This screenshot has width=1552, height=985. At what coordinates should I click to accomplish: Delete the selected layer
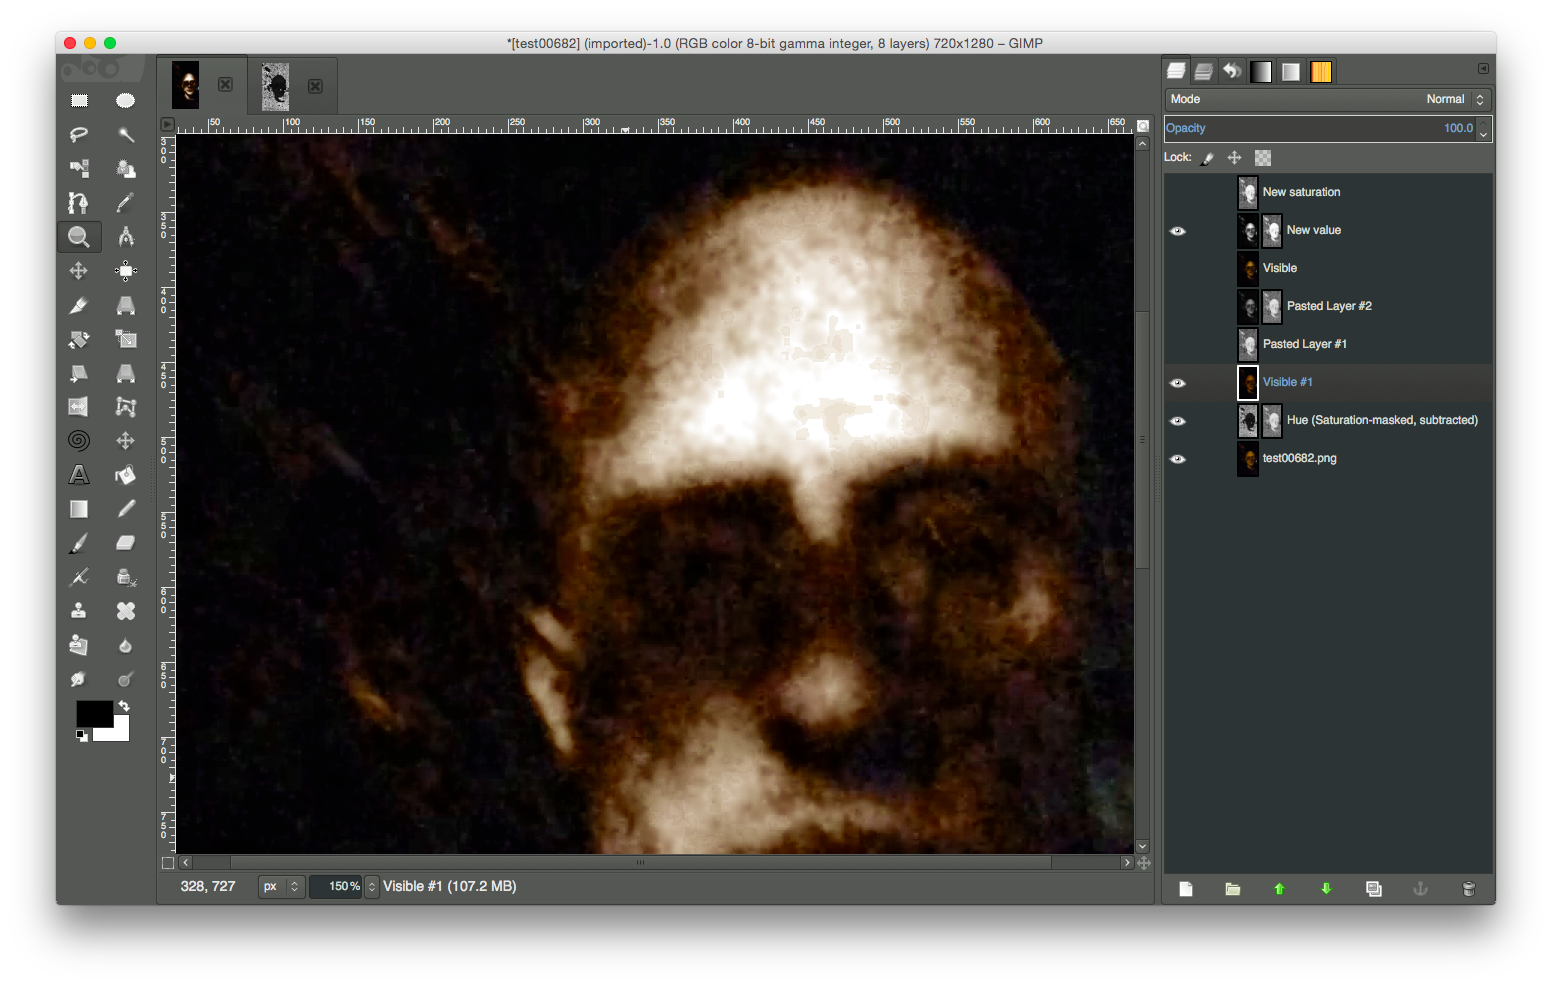(x=1469, y=889)
